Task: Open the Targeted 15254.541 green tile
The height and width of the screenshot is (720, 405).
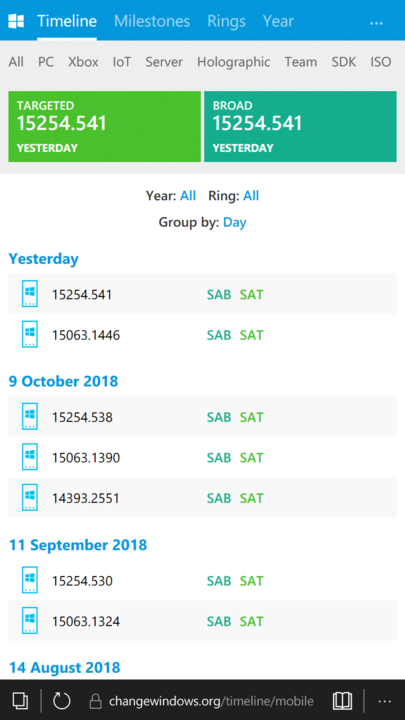Action: (x=104, y=126)
